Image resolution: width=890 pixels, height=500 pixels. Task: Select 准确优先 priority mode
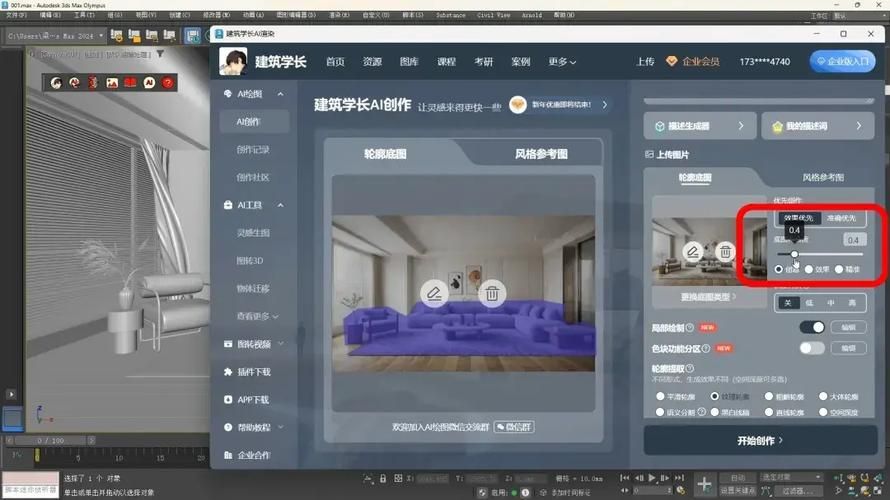841,218
